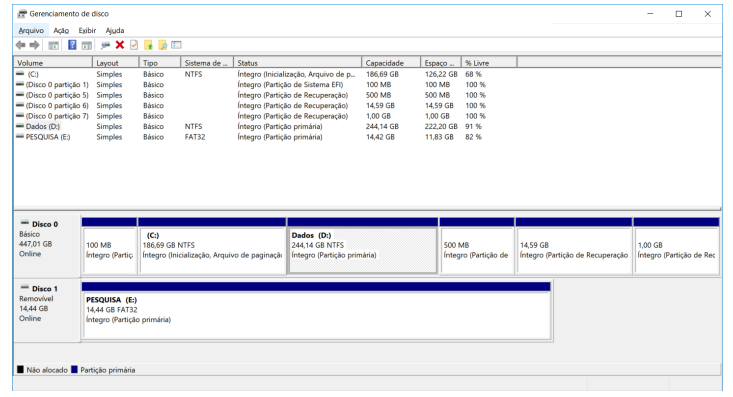
Task: Click the properties checkmark page icon
Action: click(134, 45)
